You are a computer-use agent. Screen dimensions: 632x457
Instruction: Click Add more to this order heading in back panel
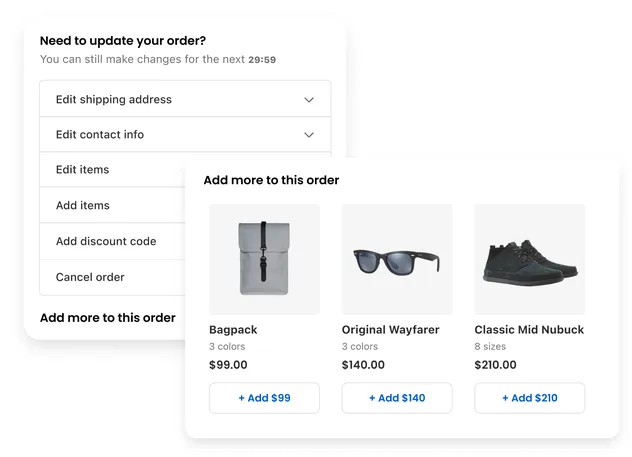[108, 318]
